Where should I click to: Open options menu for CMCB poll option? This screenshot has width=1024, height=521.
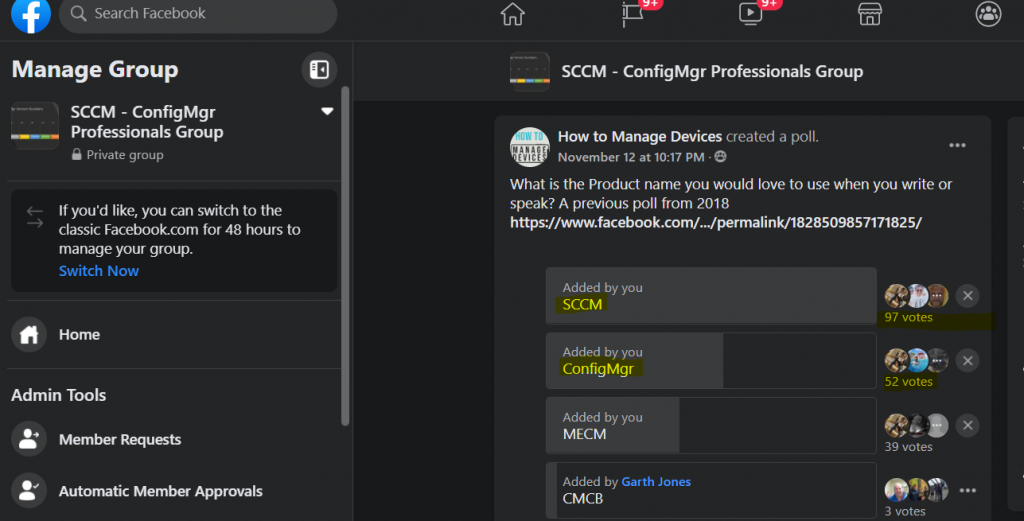[967, 490]
